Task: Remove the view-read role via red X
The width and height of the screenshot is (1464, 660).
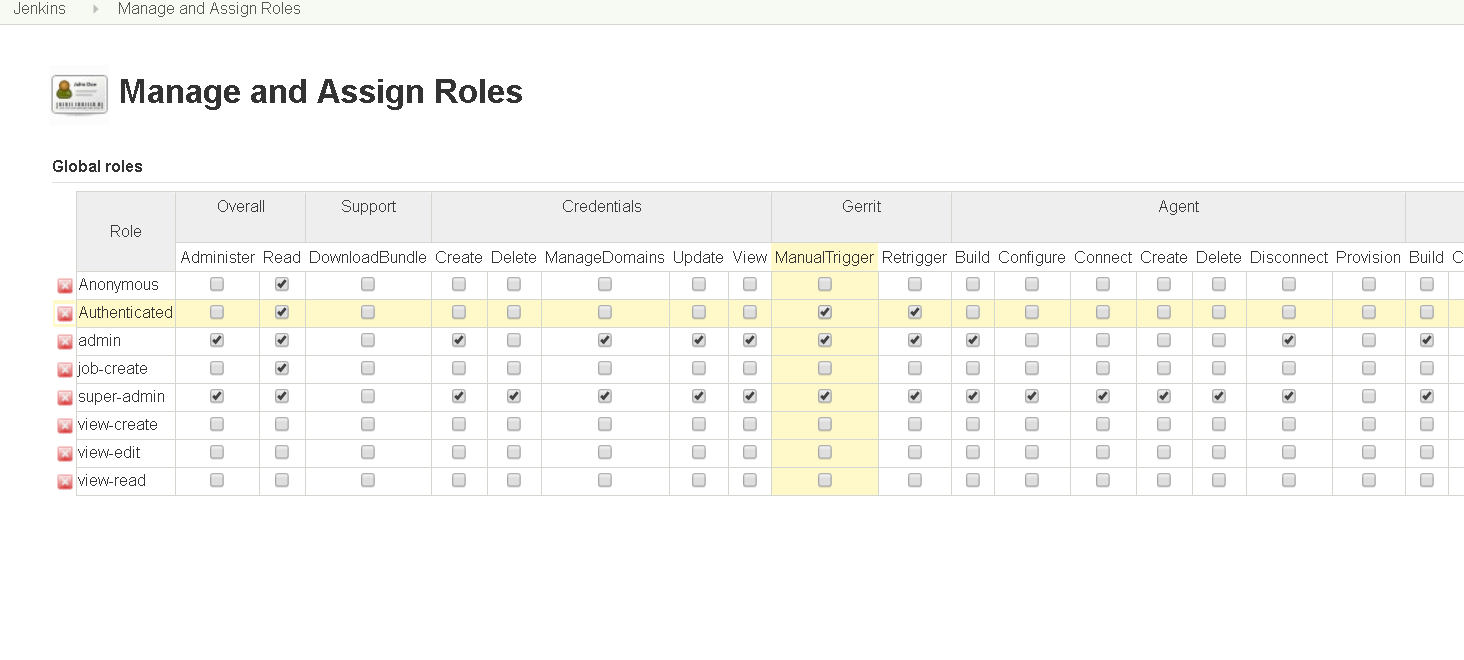Action: click(65, 482)
